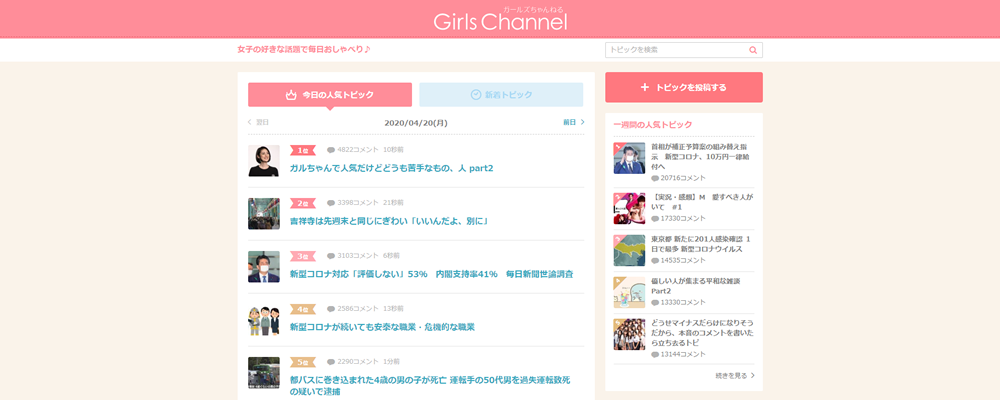Open weekly topic 優しい人が集まる平和な雑談 Part2
The image size is (1000, 400).
[x=696, y=286]
